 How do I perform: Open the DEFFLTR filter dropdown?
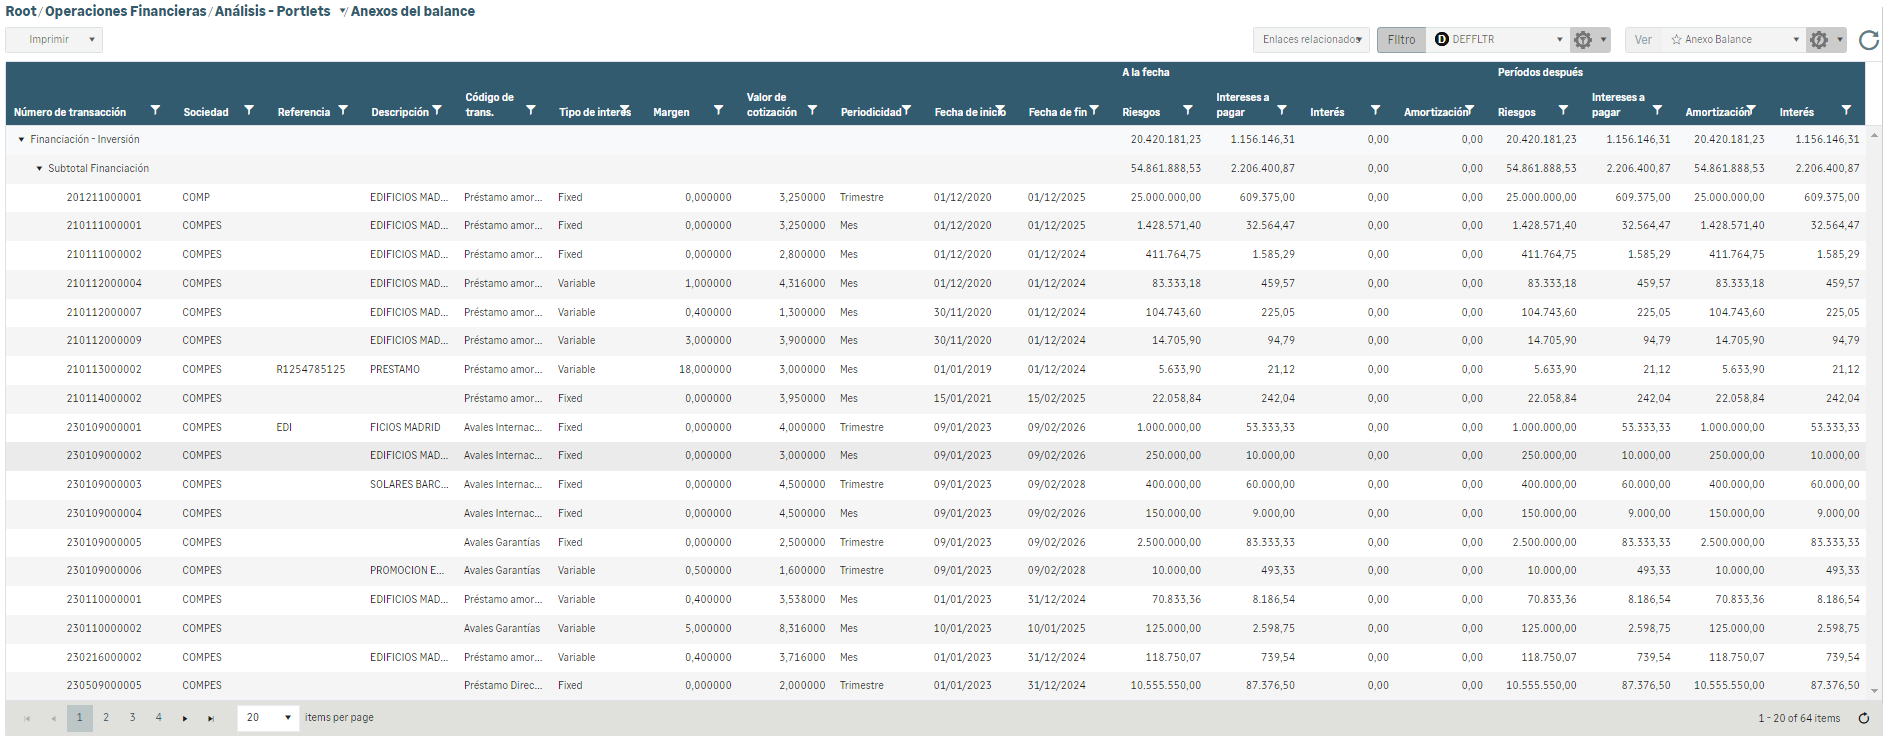click(1498, 40)
